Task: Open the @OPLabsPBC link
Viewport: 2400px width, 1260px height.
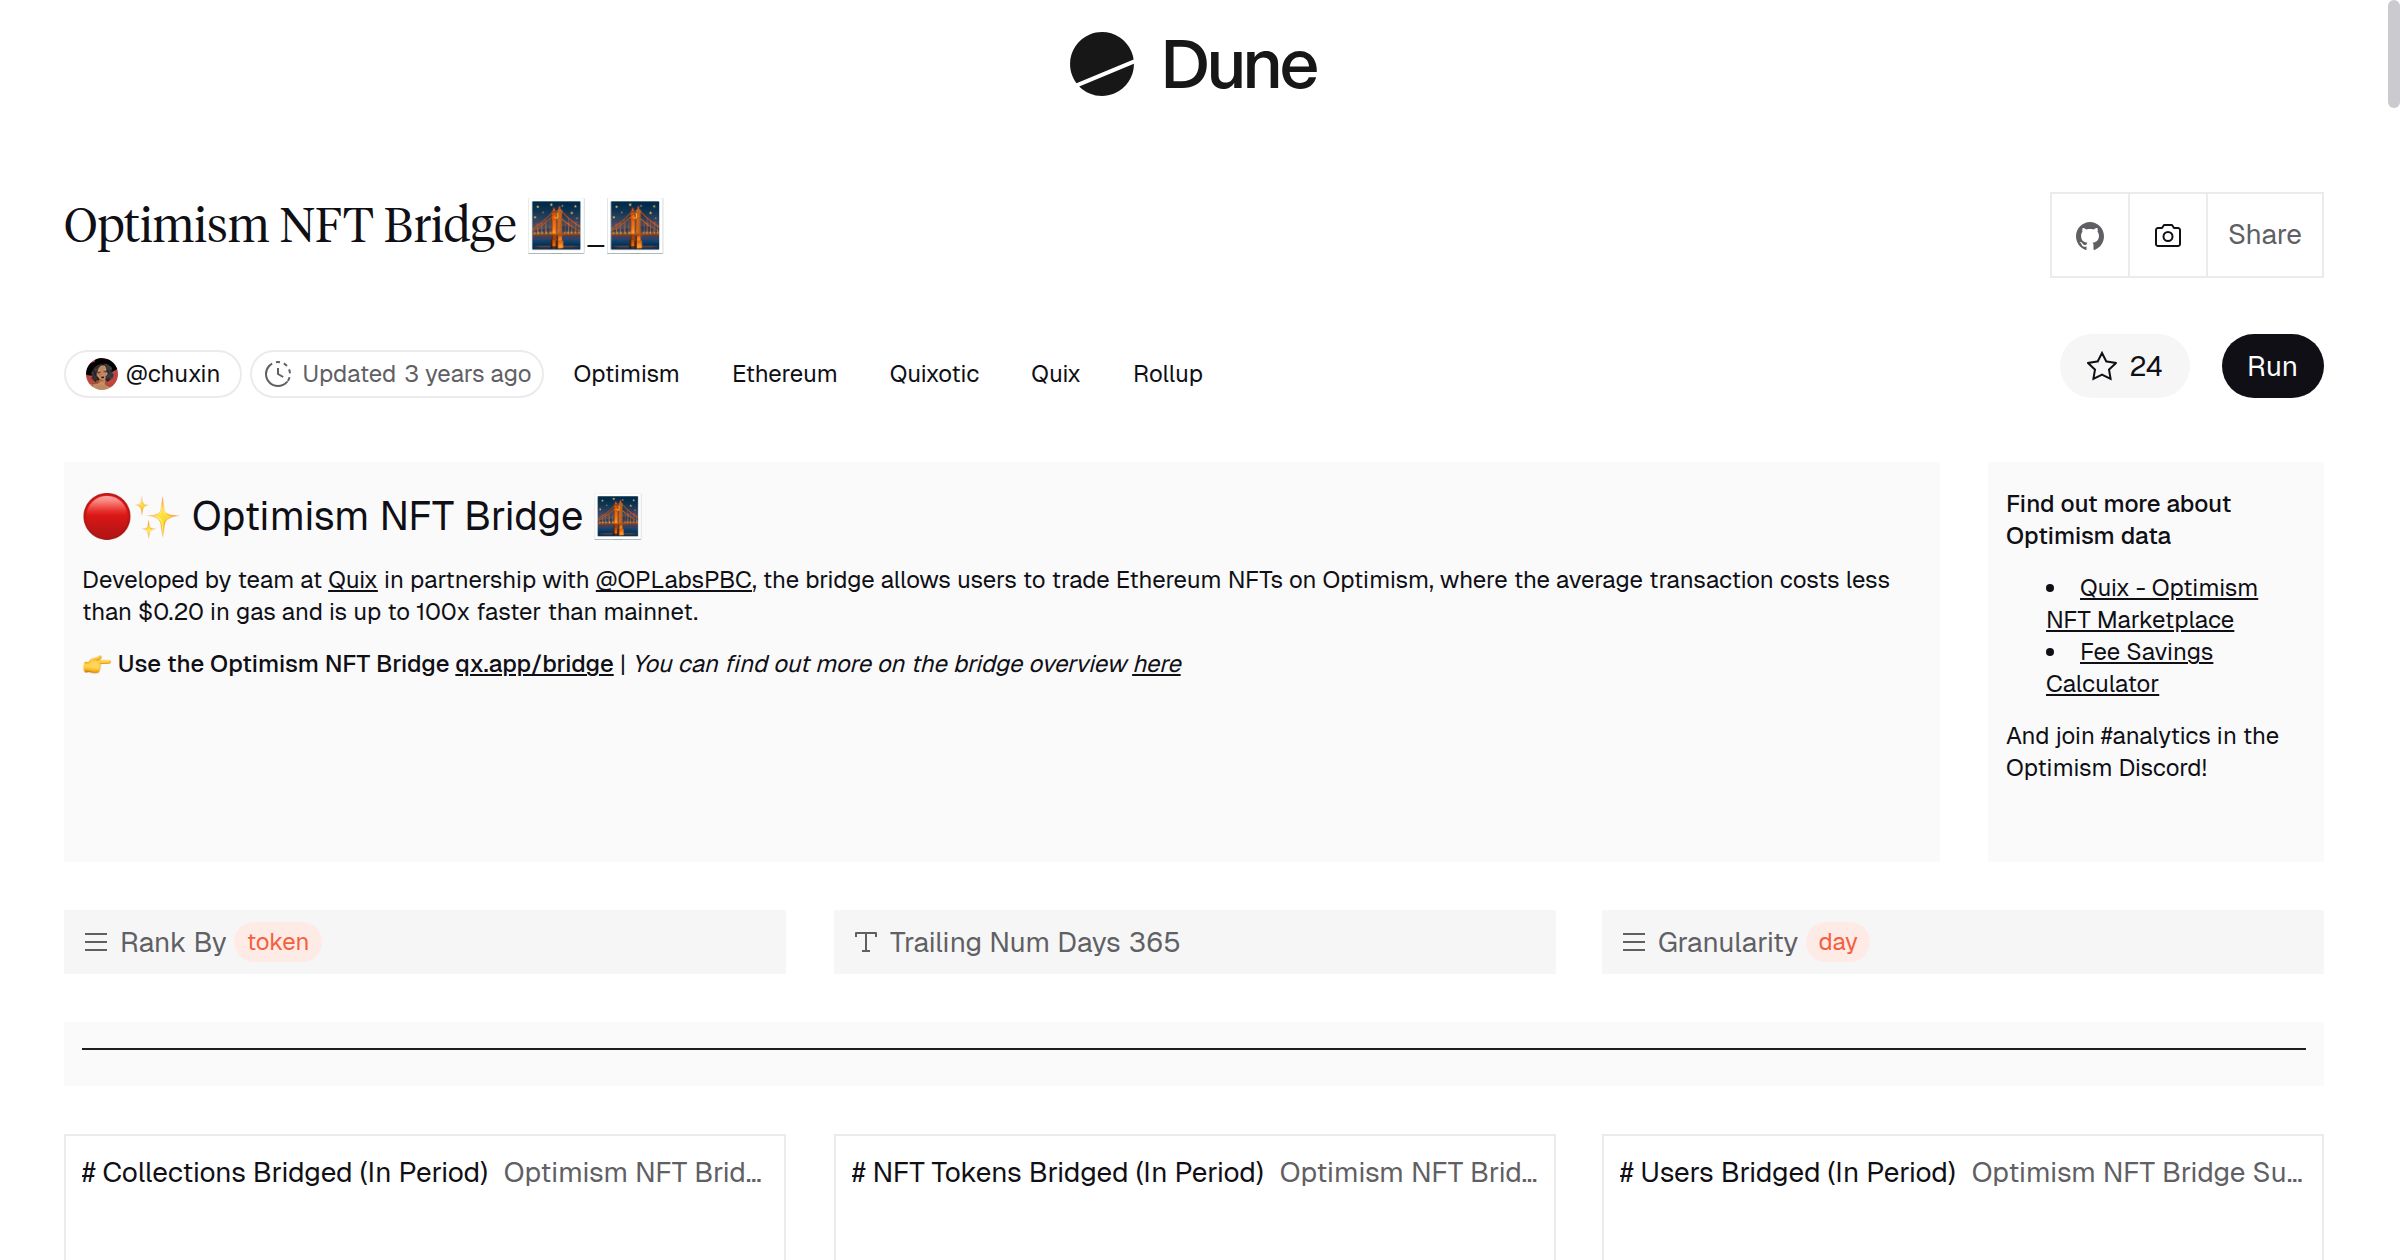Action: click(x=673, y=580)
